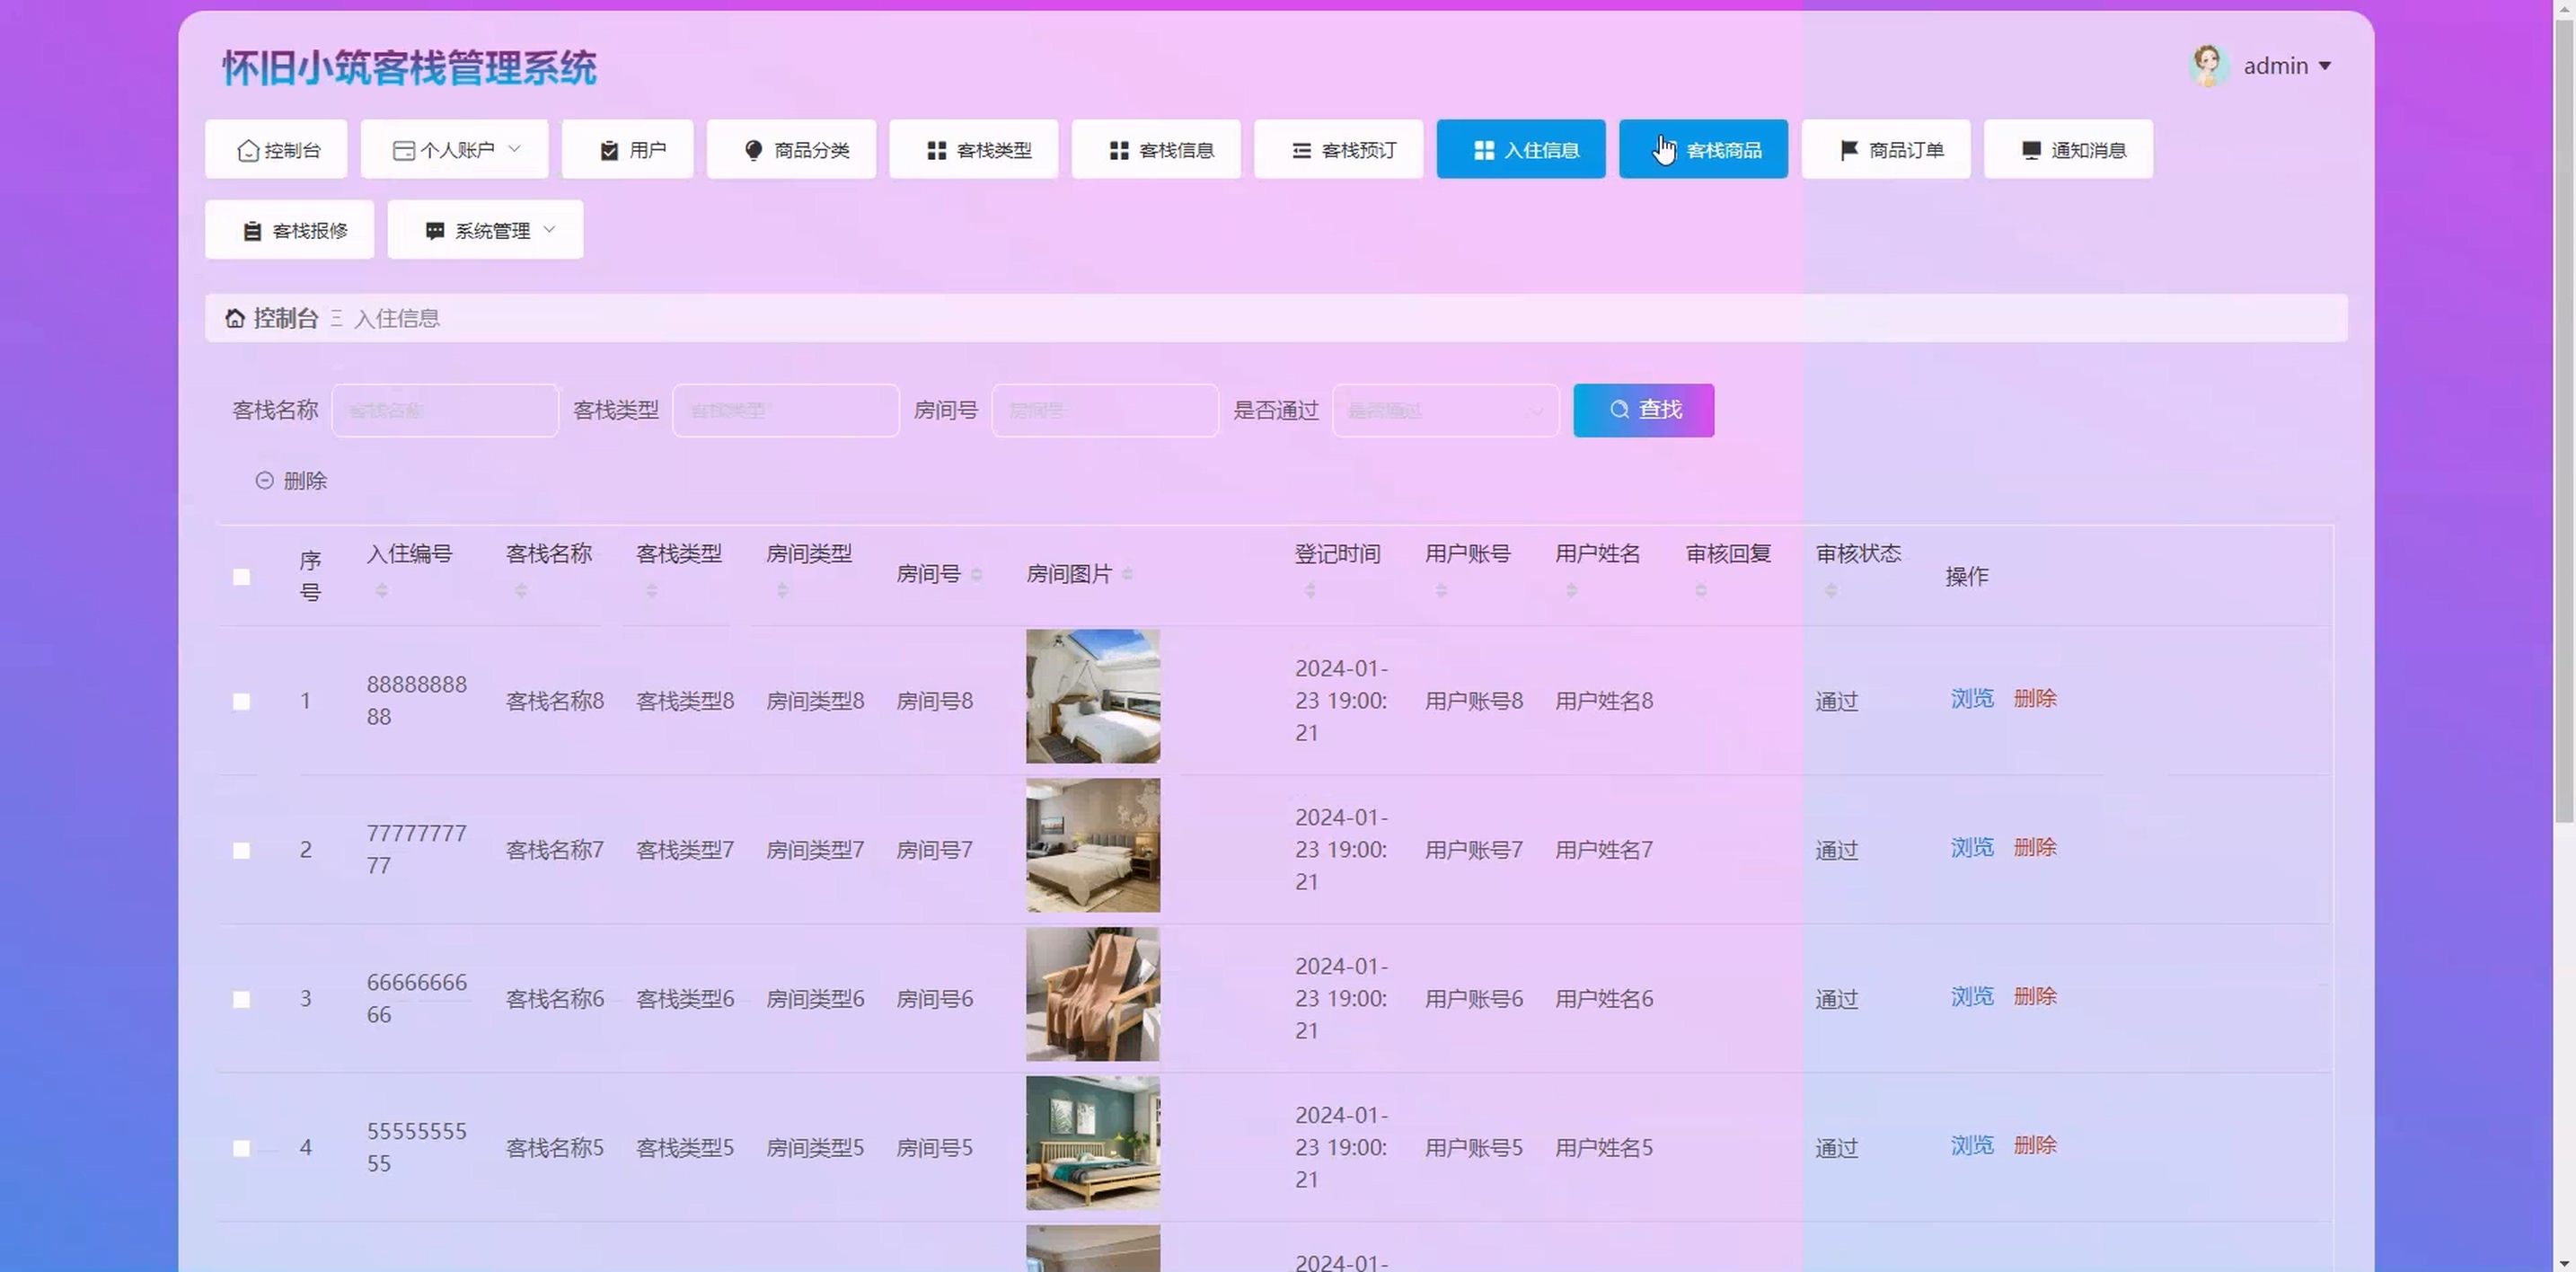Click the 商品分类 bulb icon
2576x1272 pixels.
point(754,150)
